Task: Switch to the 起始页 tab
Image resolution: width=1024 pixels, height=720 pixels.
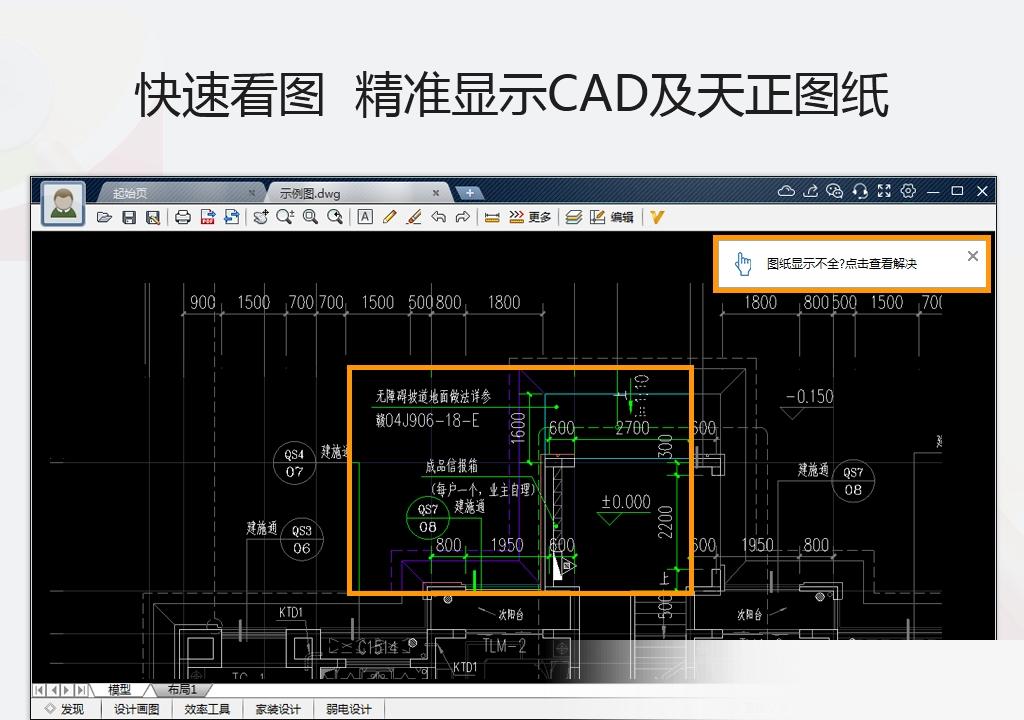Action: point(180,193)
